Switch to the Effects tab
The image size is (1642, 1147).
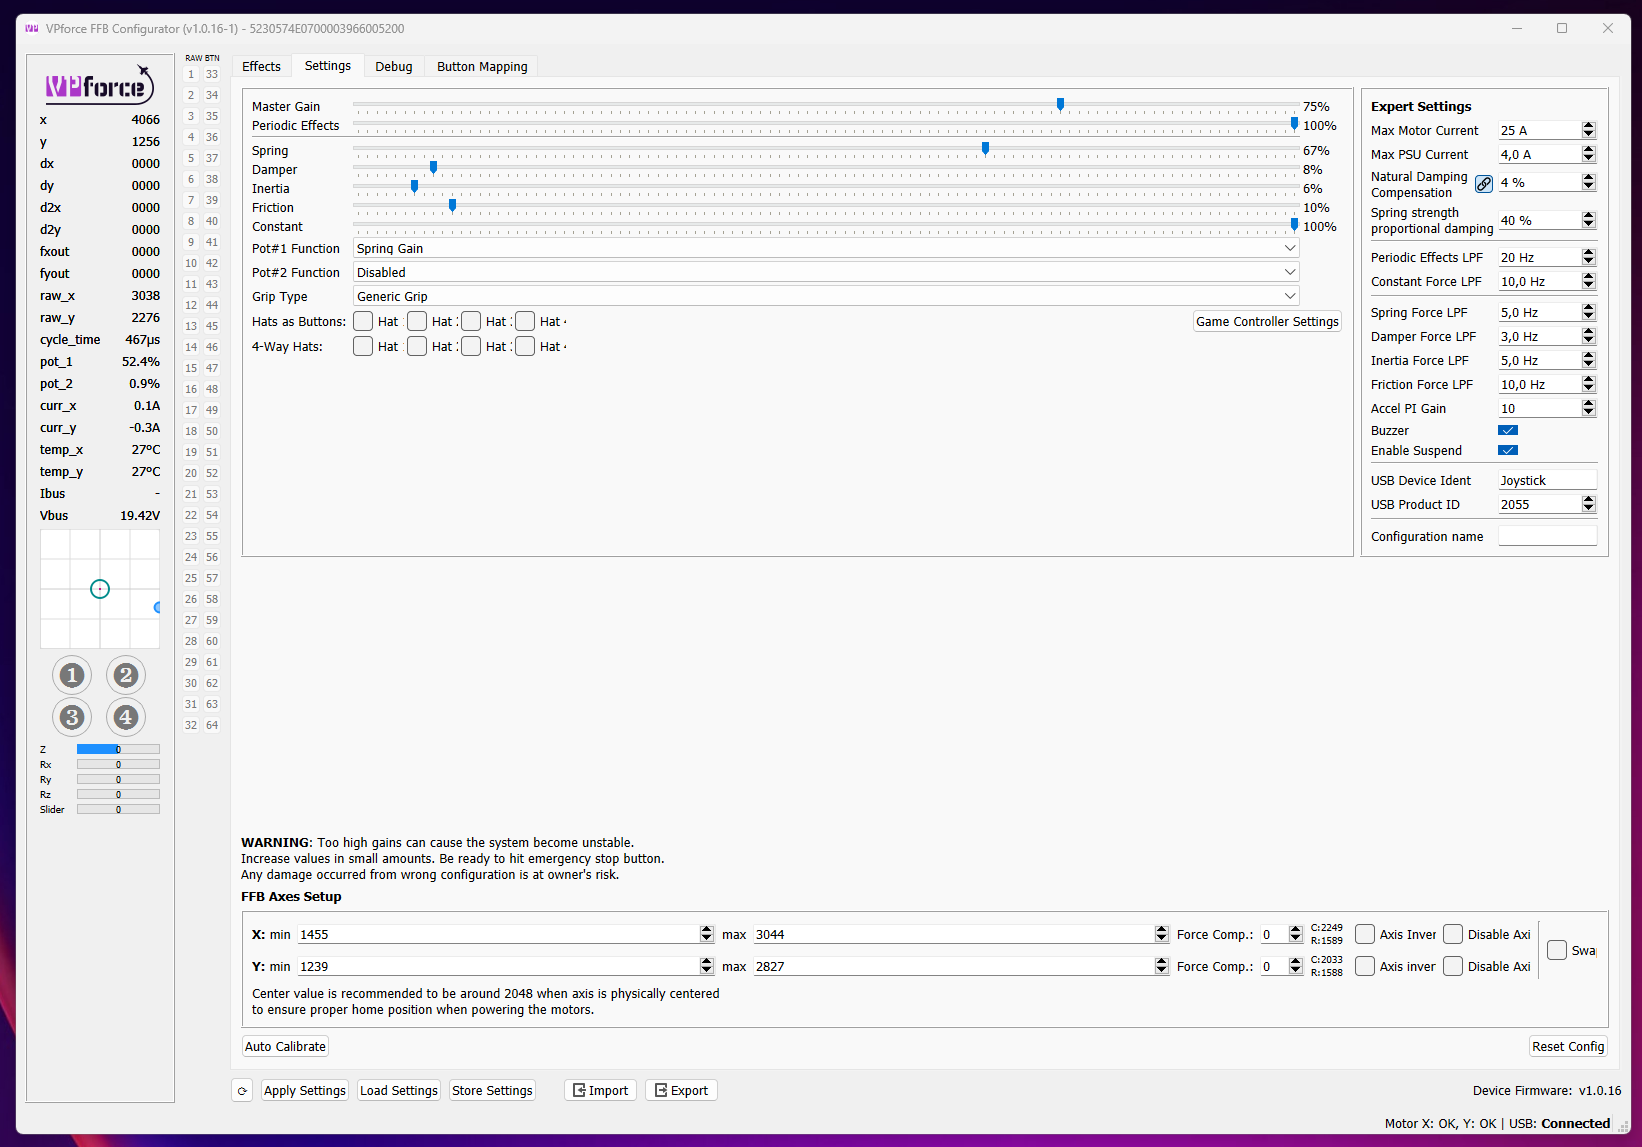(x=261, y=66)
